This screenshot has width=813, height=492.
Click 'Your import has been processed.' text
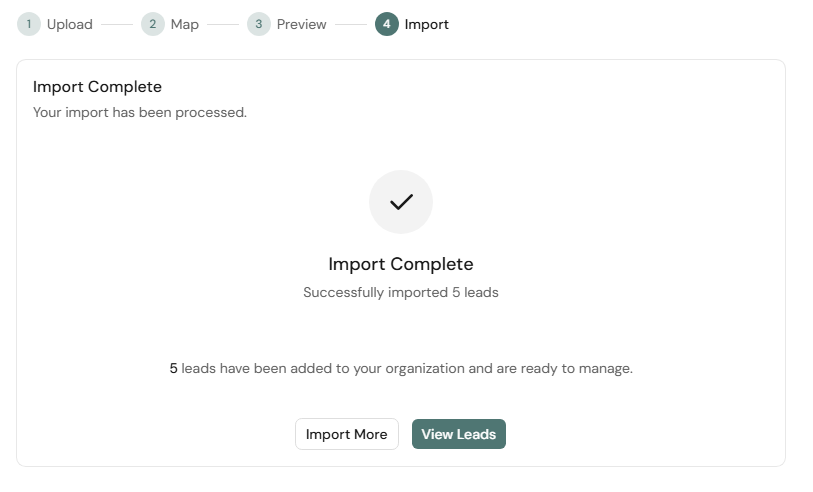140,113
